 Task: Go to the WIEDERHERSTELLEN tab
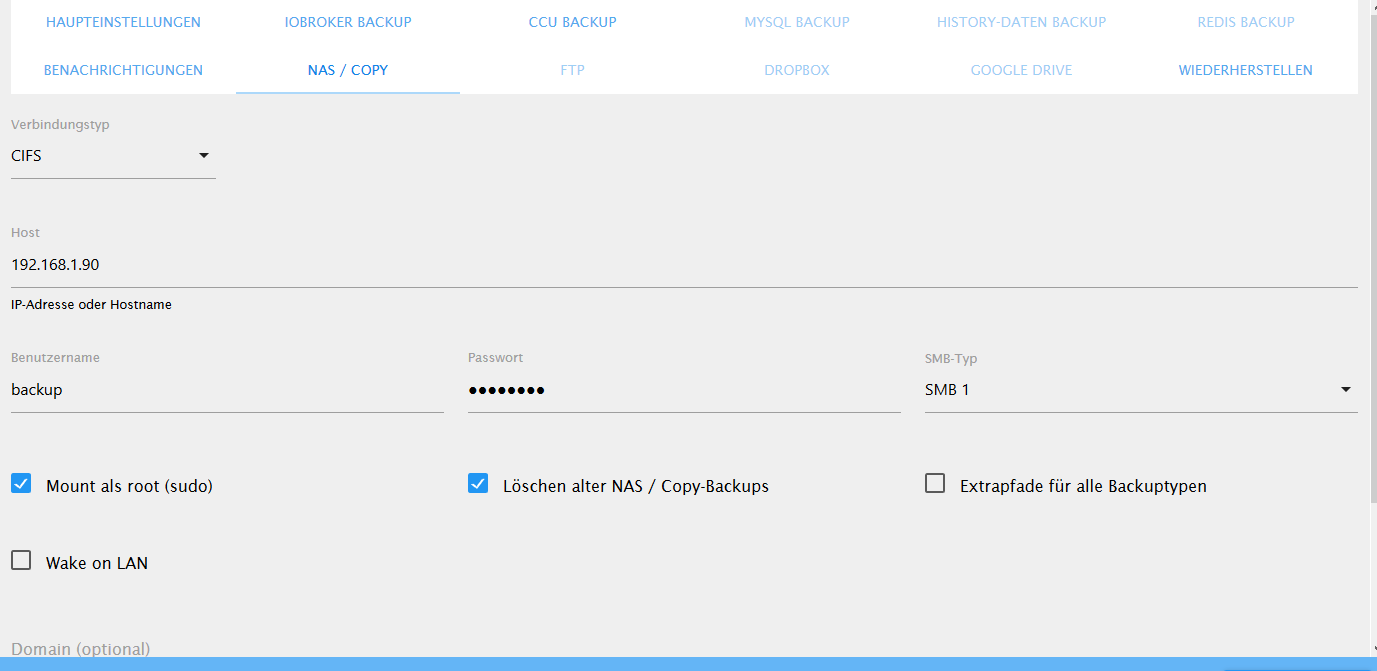pyautogui.click(x=1245, y=70)
